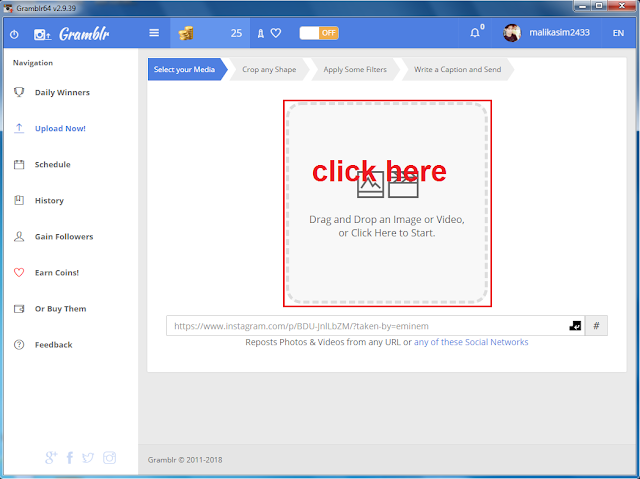Open Daily Winners in navigation
This screenshot has width=640, height=479.
pos(62,93)
